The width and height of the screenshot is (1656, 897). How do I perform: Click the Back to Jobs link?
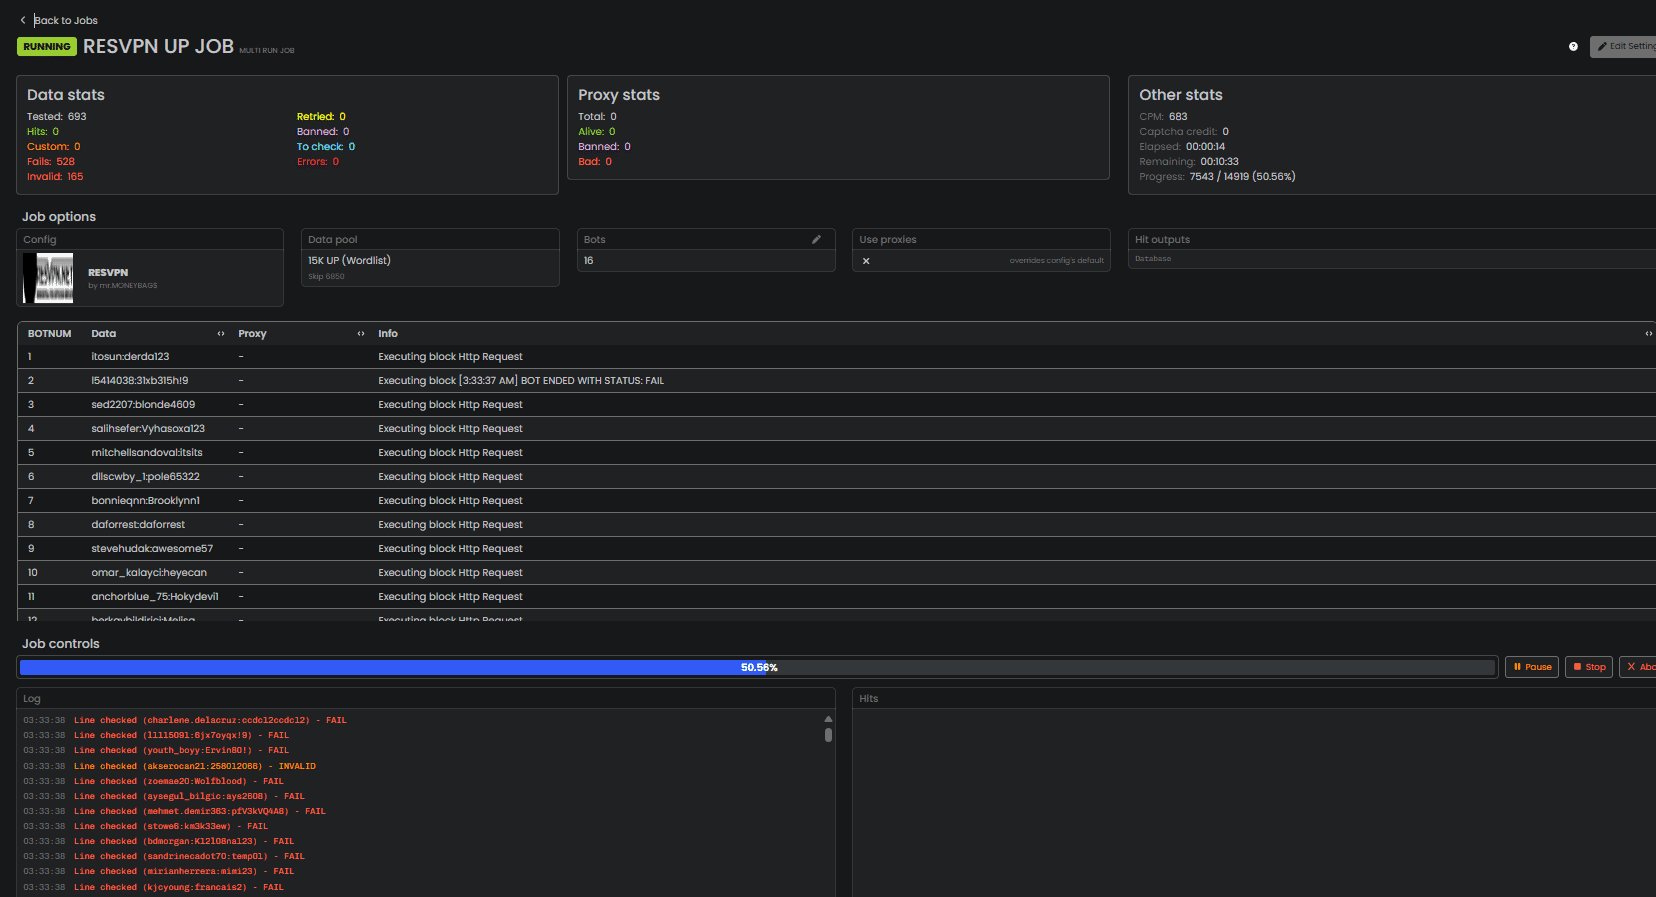66,20
